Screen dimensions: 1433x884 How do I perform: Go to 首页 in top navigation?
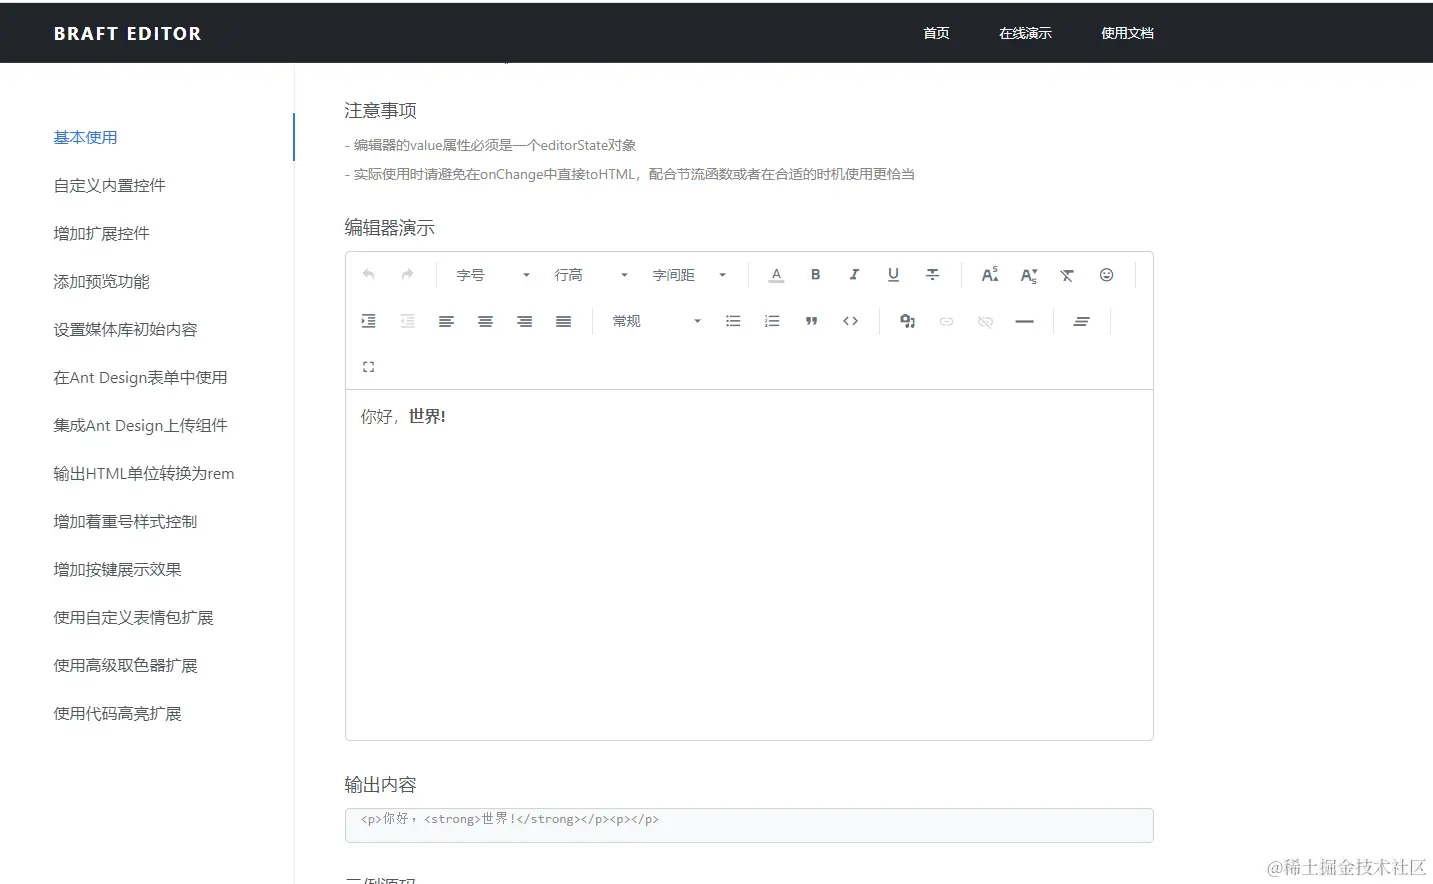(936, 33)
